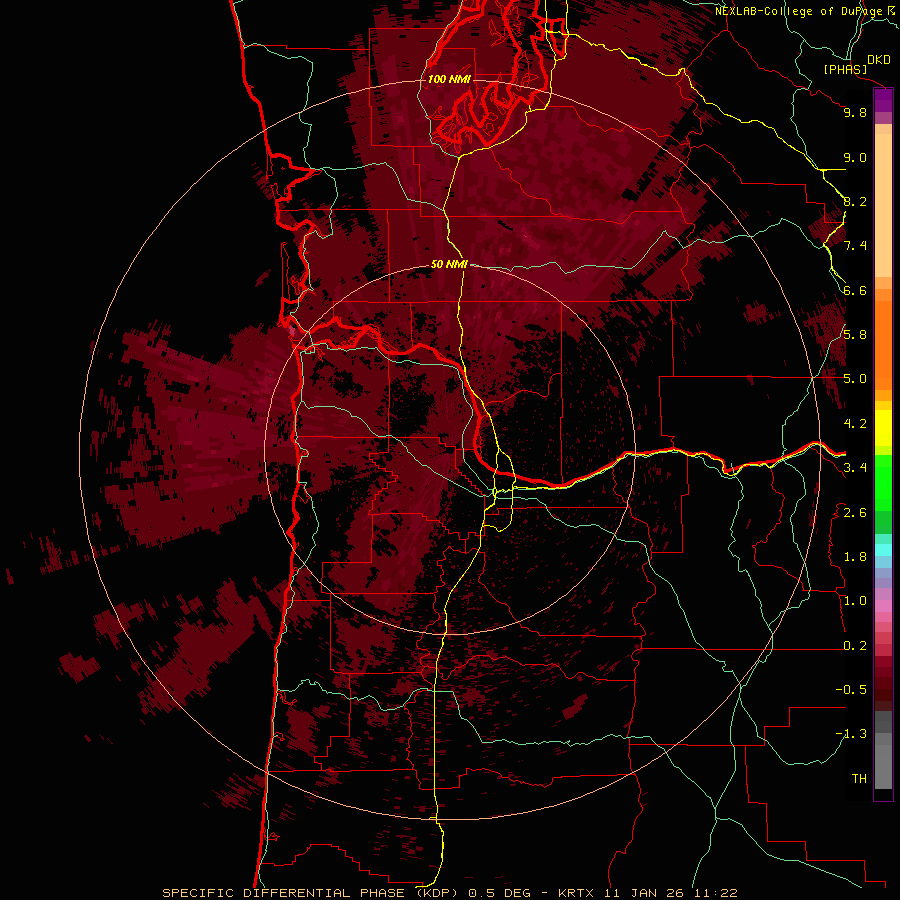This screenshot has height=900, width=900.
Task: Click the -1.3 value on the legend
Action: pos(851,734)
